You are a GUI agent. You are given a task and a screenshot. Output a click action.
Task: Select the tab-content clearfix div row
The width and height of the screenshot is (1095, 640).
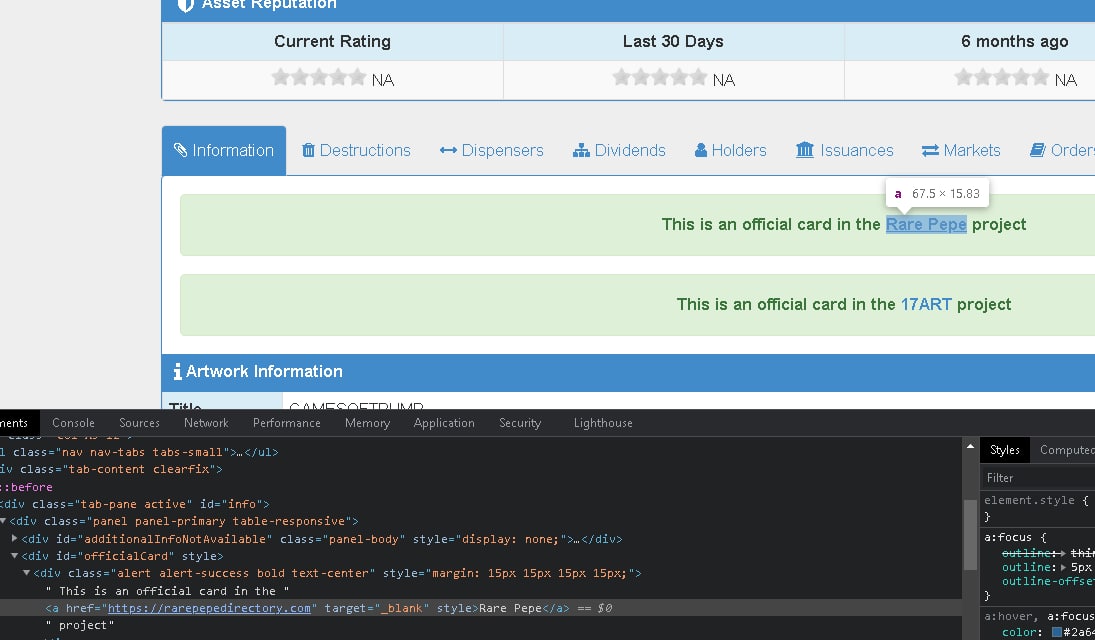[480, 470]
